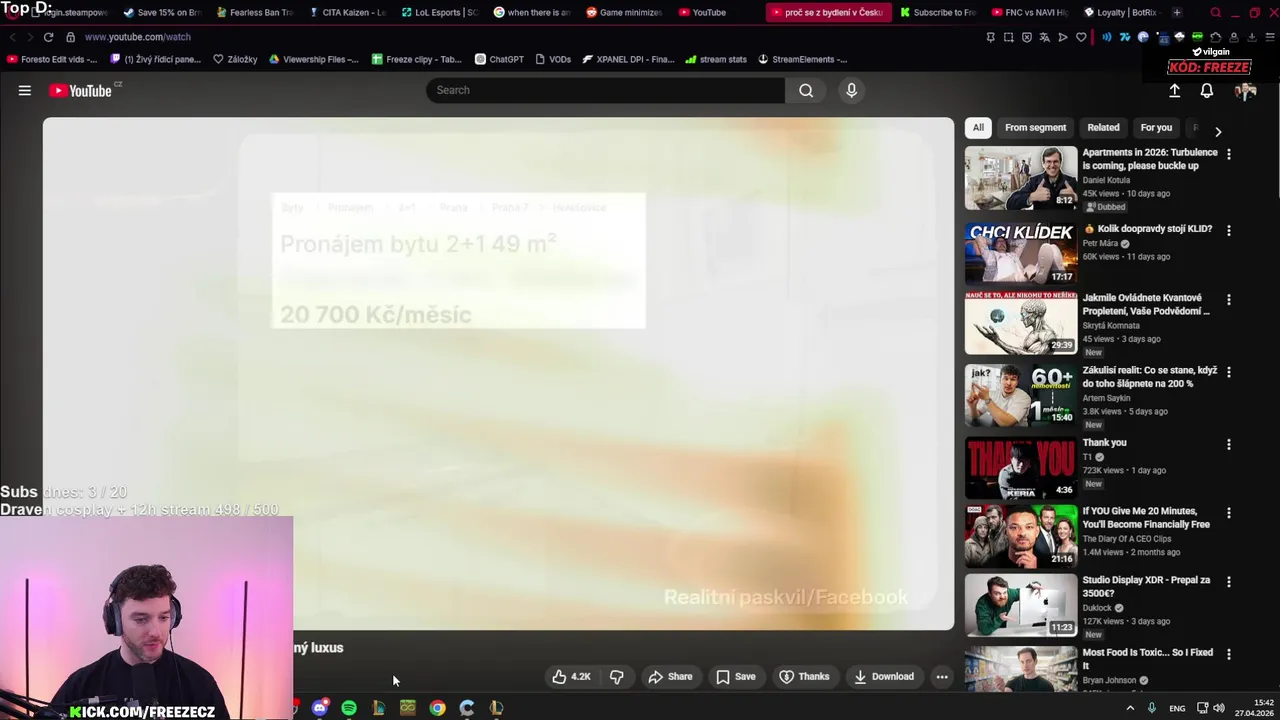Switch to the LoL Esports tab
This screenshot has width=1280, height=720.
440,12
